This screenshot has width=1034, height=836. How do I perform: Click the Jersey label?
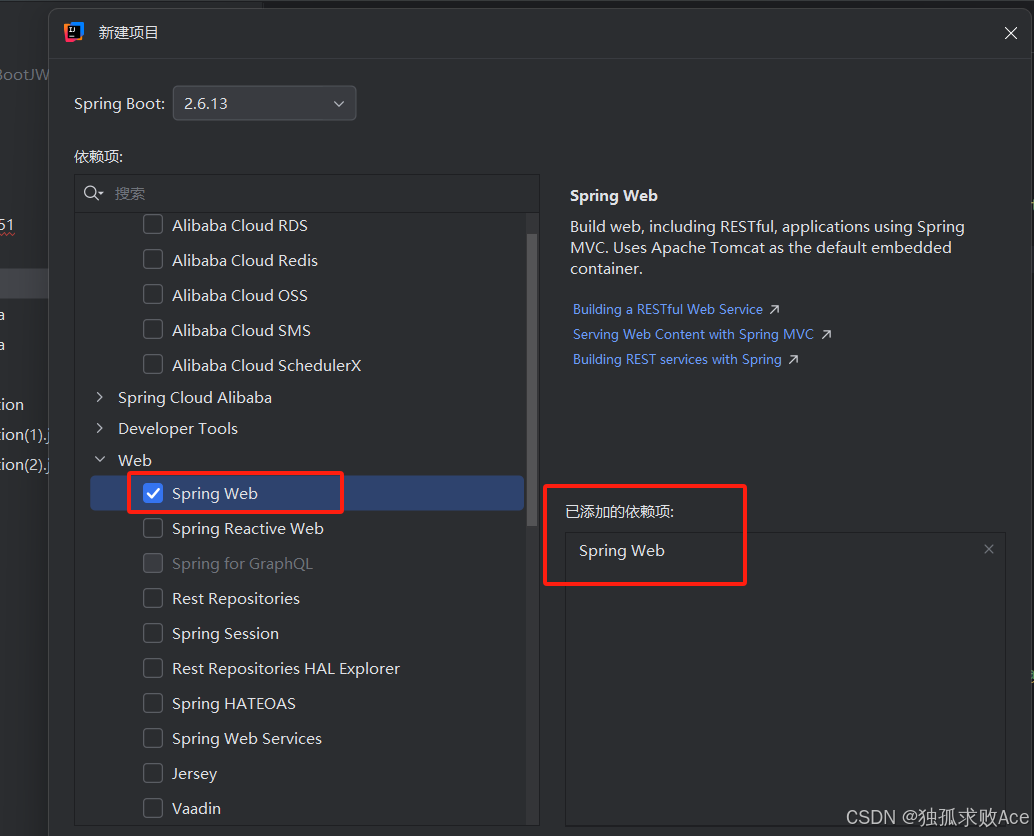(x=194, y=773)
